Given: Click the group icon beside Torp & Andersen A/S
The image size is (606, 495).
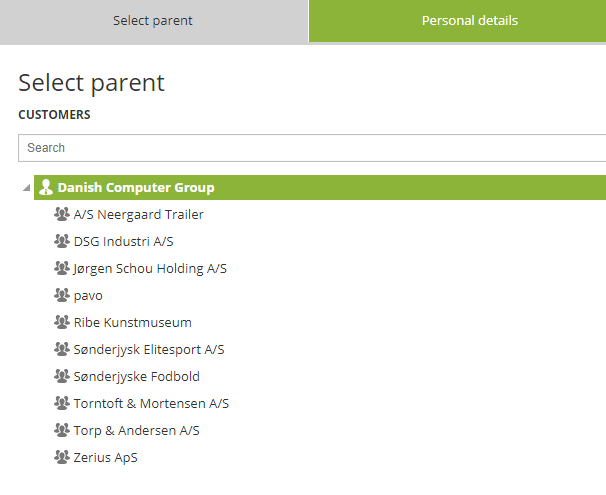Looking at the screenshot, I should click(62, 430).
